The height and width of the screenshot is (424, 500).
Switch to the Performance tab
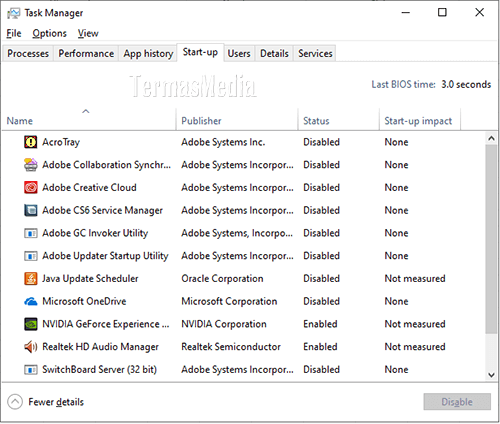point(86,53)
